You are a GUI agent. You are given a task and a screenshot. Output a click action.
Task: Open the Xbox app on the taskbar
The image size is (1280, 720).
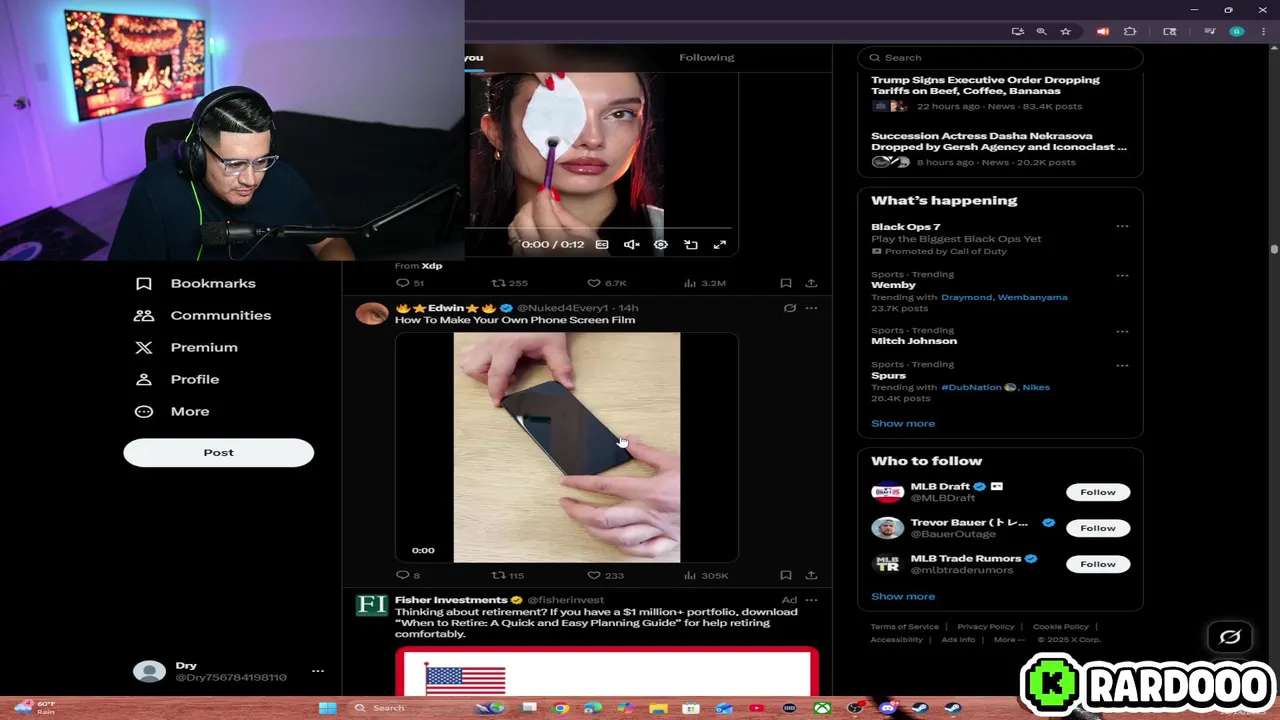tap(821, 708)
